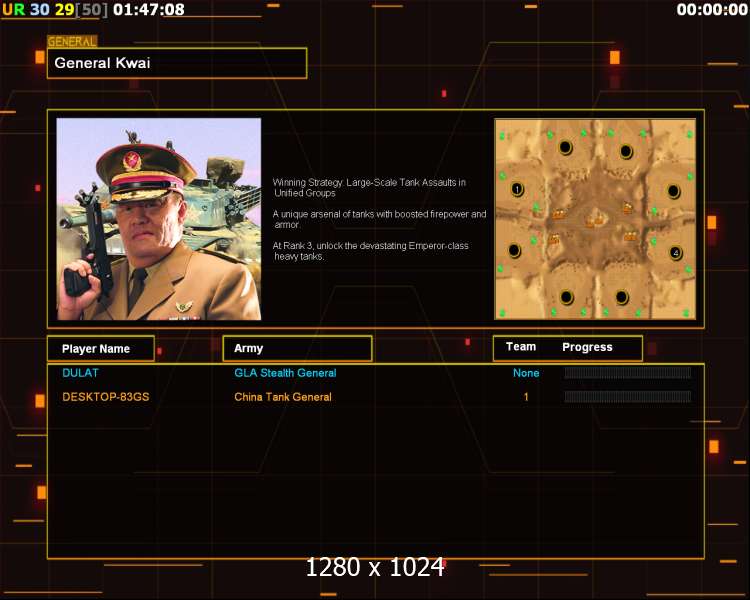Click the China Tank General army entry

tap(283, 397)
